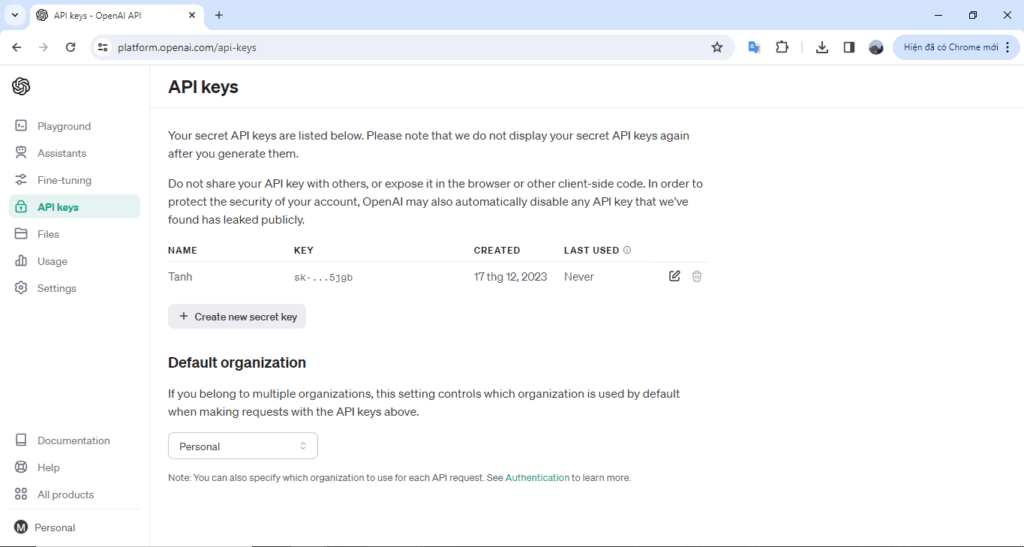
Task: Follow the Authentication link
Action: pos(537,478)
